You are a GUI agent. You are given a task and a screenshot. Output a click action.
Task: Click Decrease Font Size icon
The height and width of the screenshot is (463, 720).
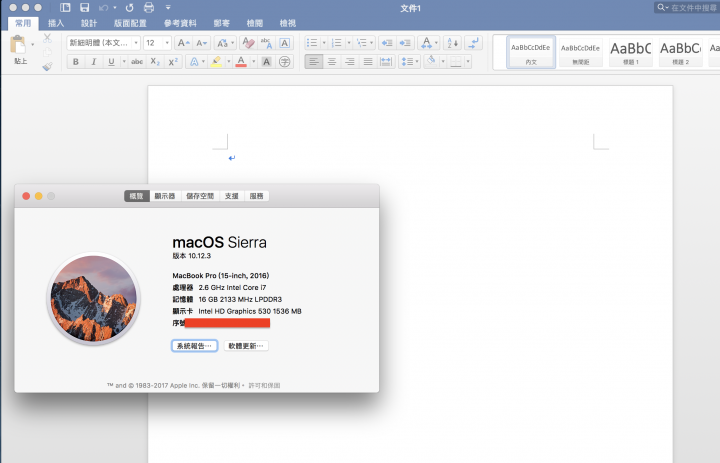point(202,43)
